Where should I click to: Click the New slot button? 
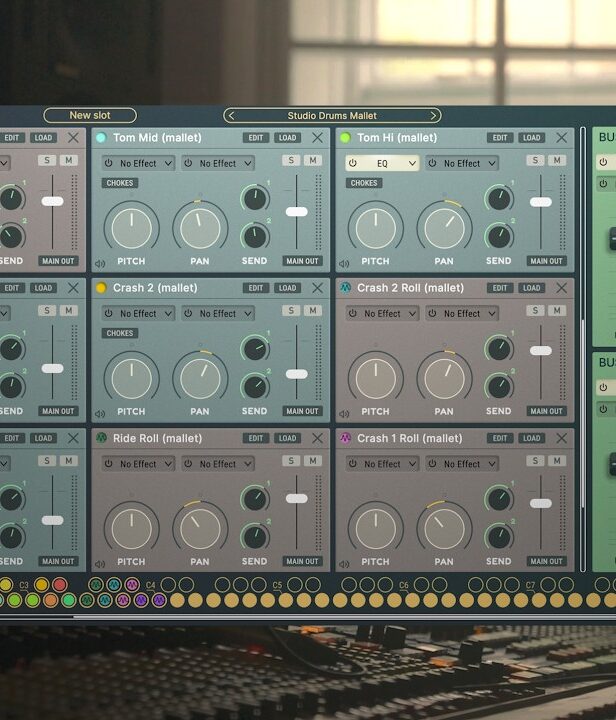coord(90,115)
